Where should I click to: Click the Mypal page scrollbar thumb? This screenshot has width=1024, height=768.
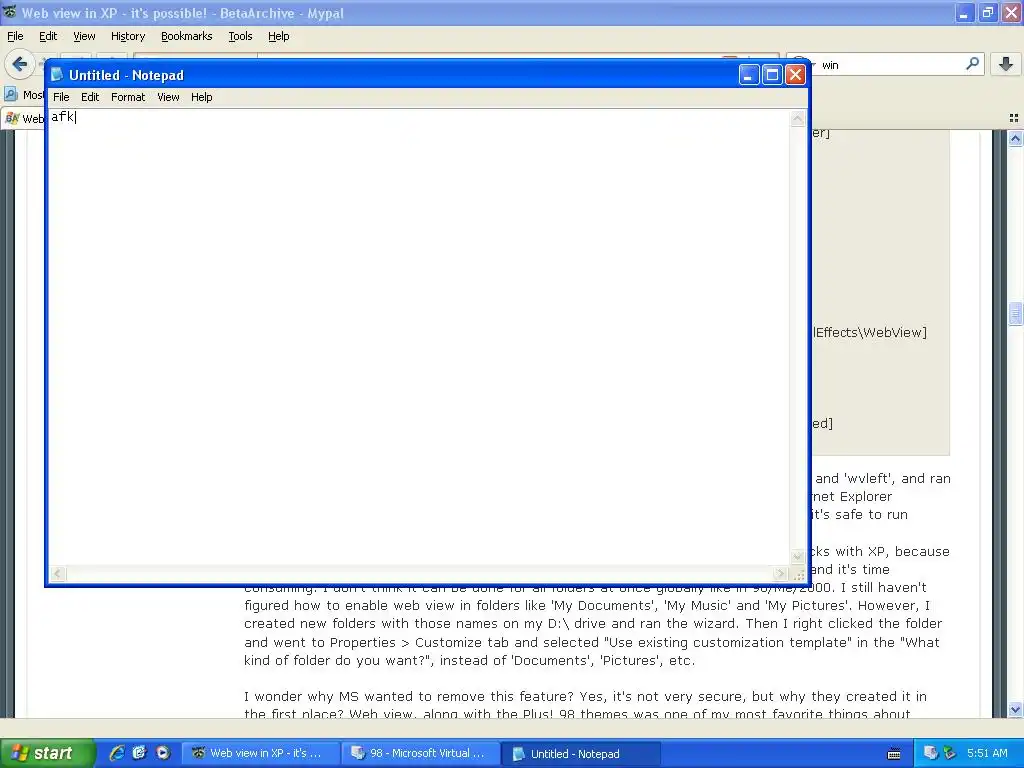click(x=1015, y=313)
